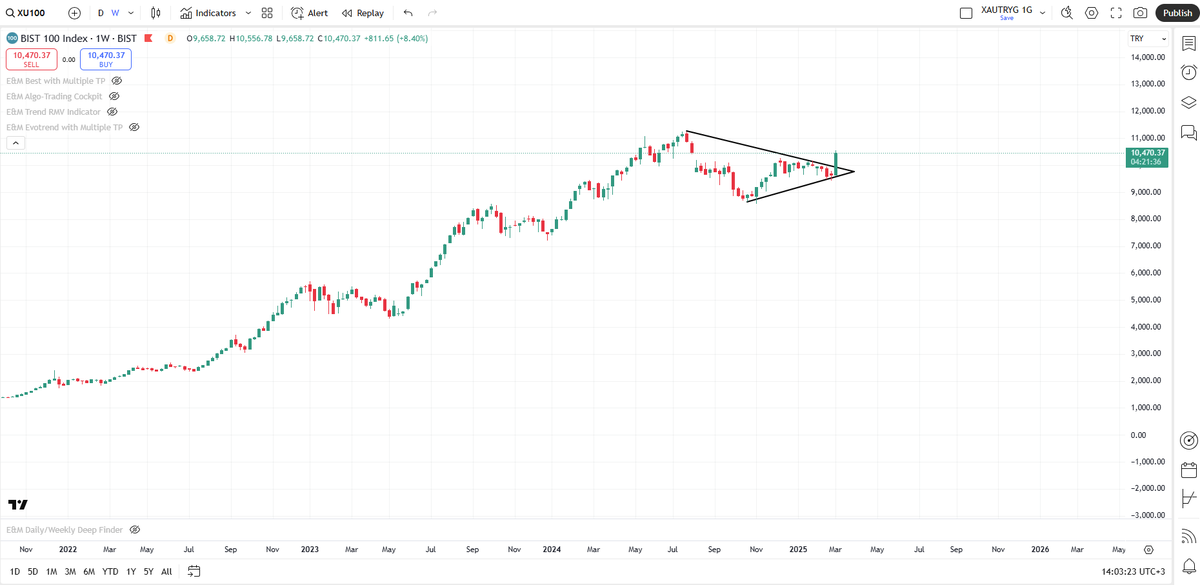Show EBM Algo-Trading Cockpit indicator
This screenshot has height=585, width=1200.
pyautogui.click(x=114, y=96)
